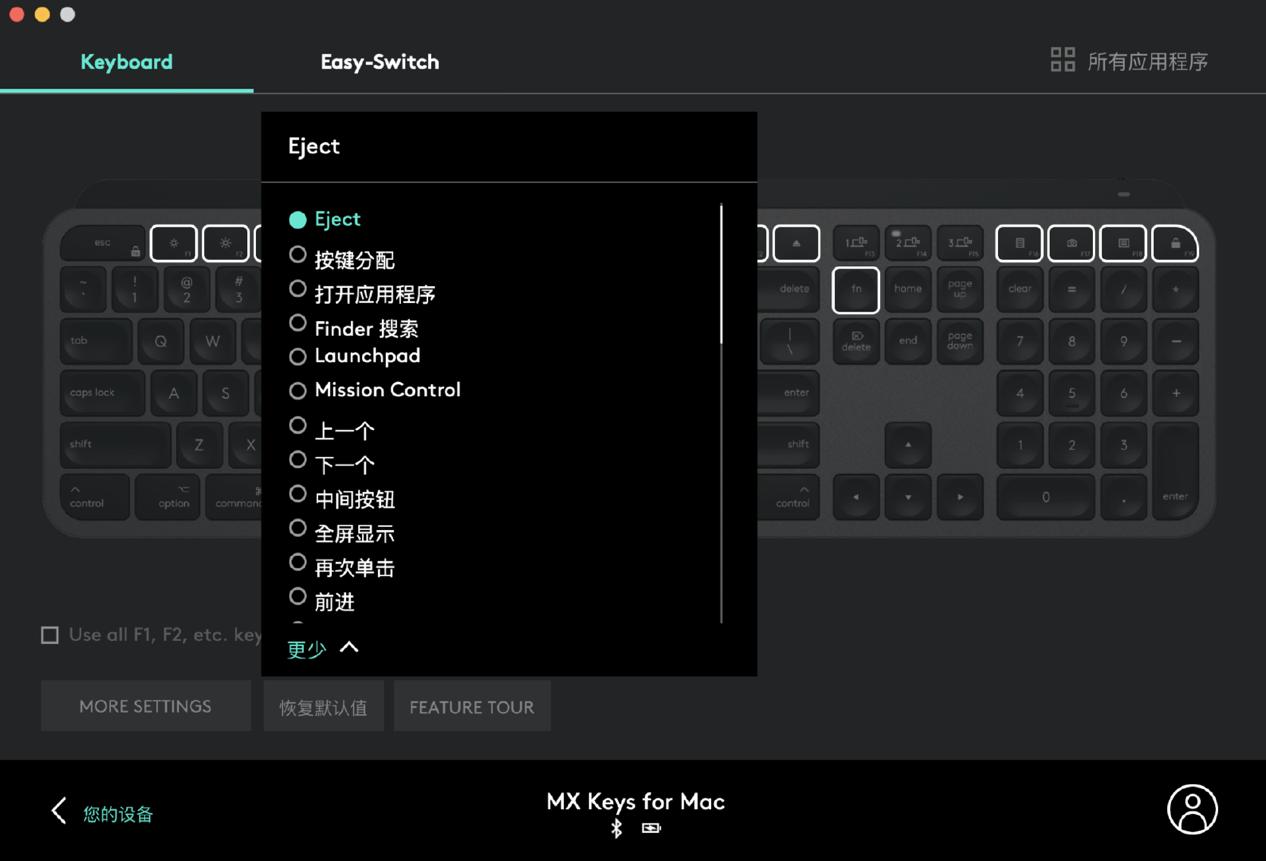Click the battery status icon

pos(651,828)
